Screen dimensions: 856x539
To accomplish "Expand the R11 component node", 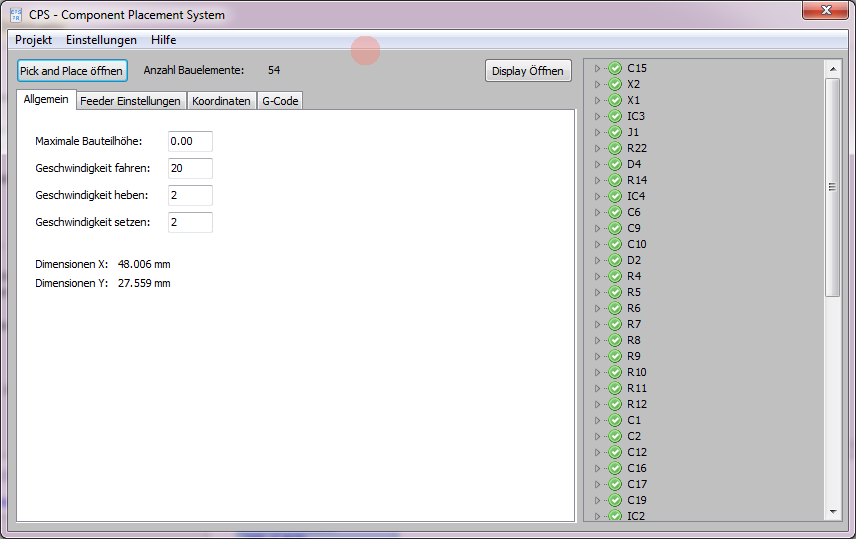I will tap(597, 388).
